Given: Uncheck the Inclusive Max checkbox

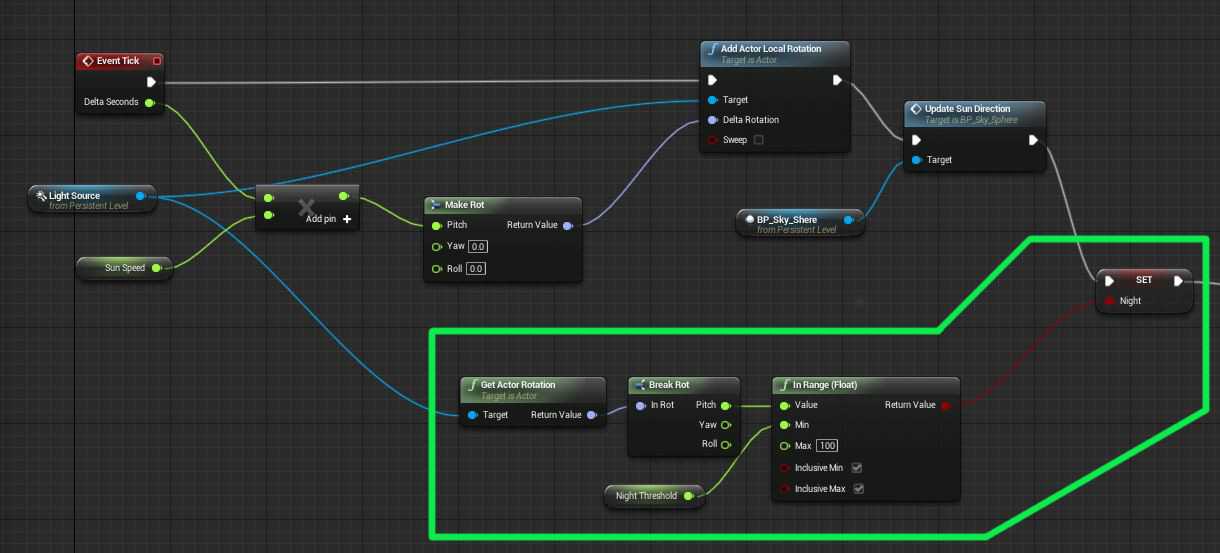Looking at the screenshot, I should tap(858, 489).
